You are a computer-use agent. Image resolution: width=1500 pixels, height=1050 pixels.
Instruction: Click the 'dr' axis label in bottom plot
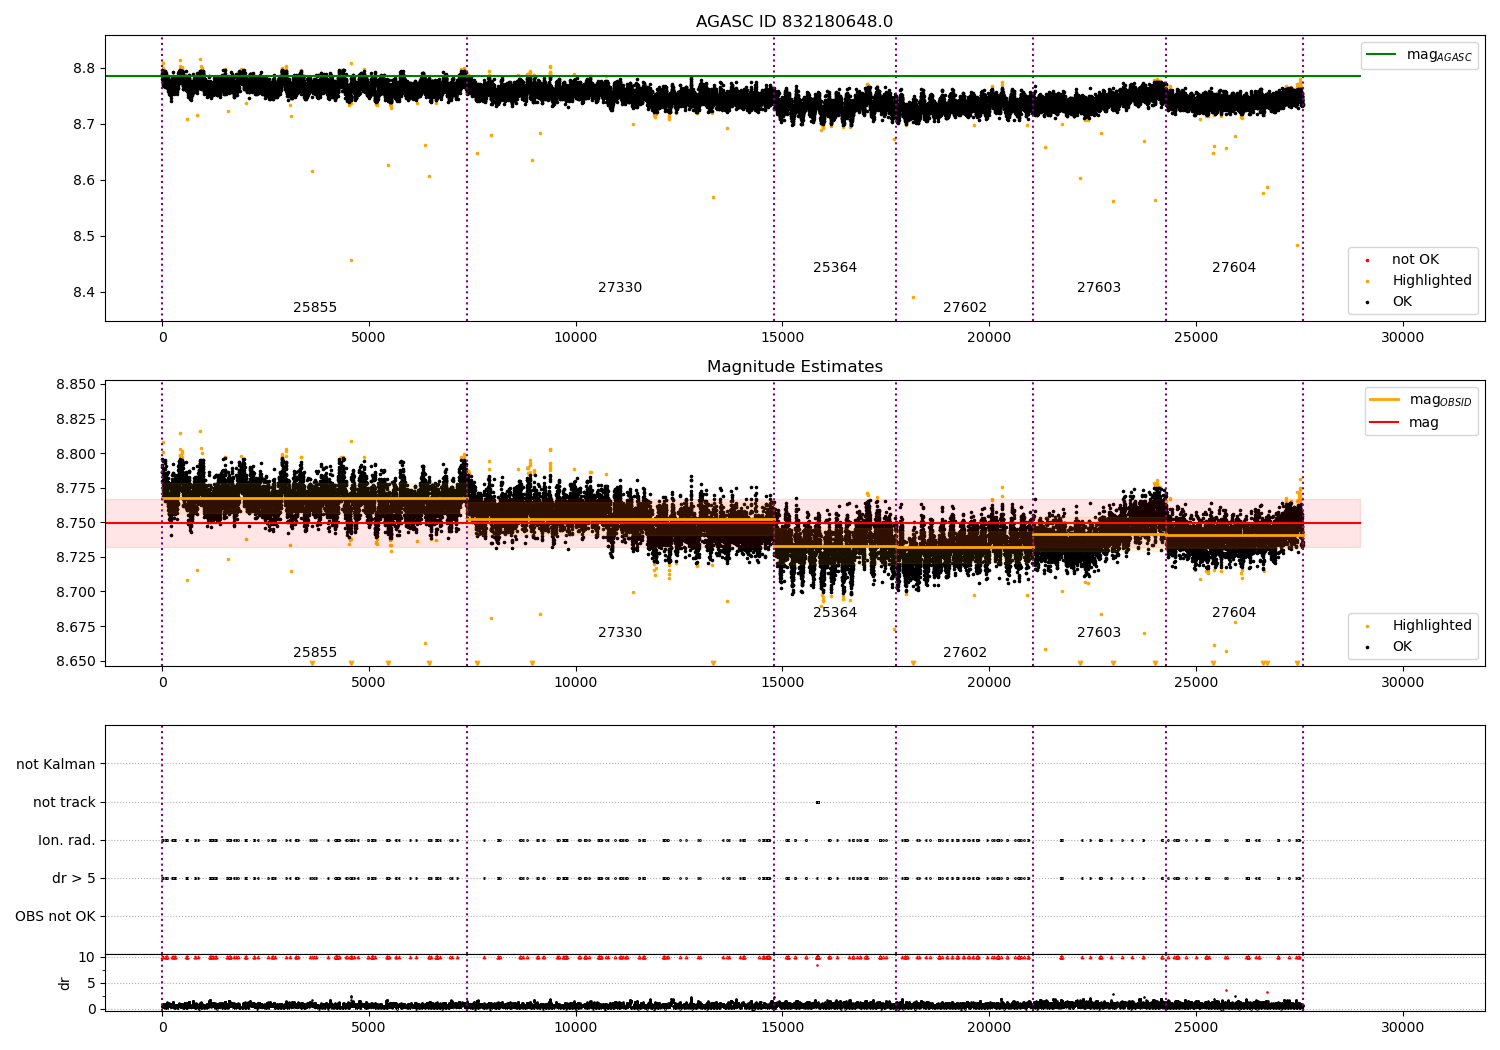65,983
